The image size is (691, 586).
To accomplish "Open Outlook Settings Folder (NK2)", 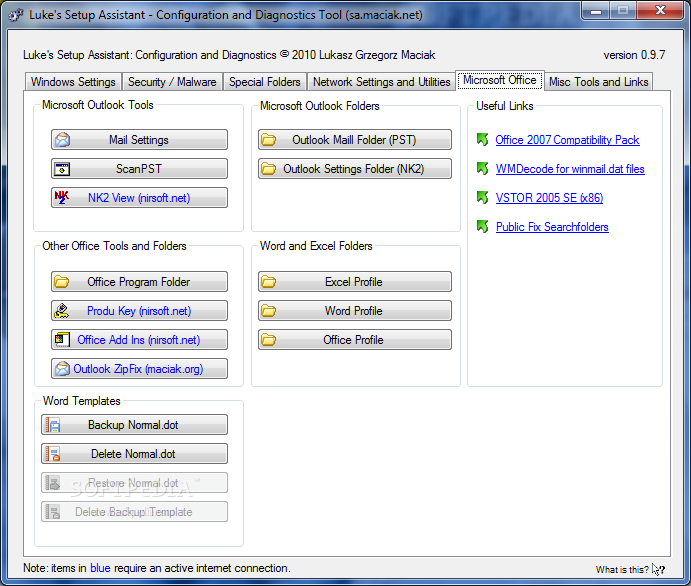I will (355, 169).
